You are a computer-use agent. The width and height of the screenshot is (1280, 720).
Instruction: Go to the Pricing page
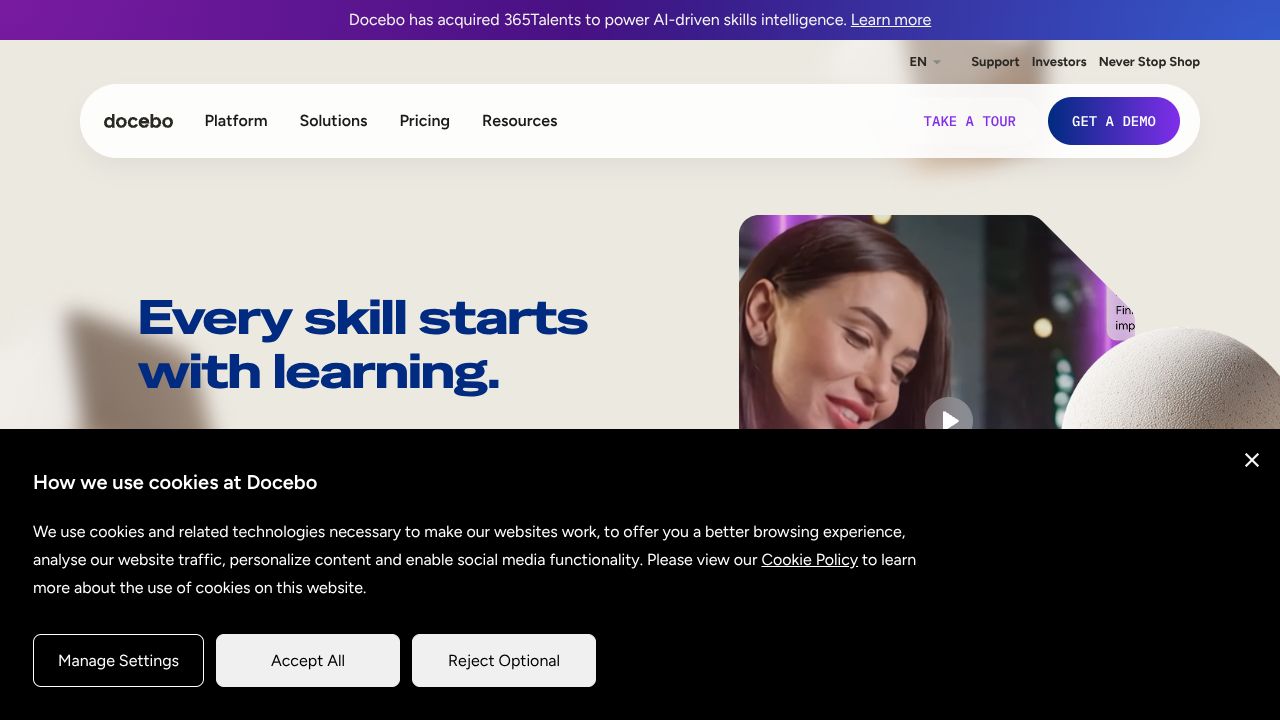[424, 121]
